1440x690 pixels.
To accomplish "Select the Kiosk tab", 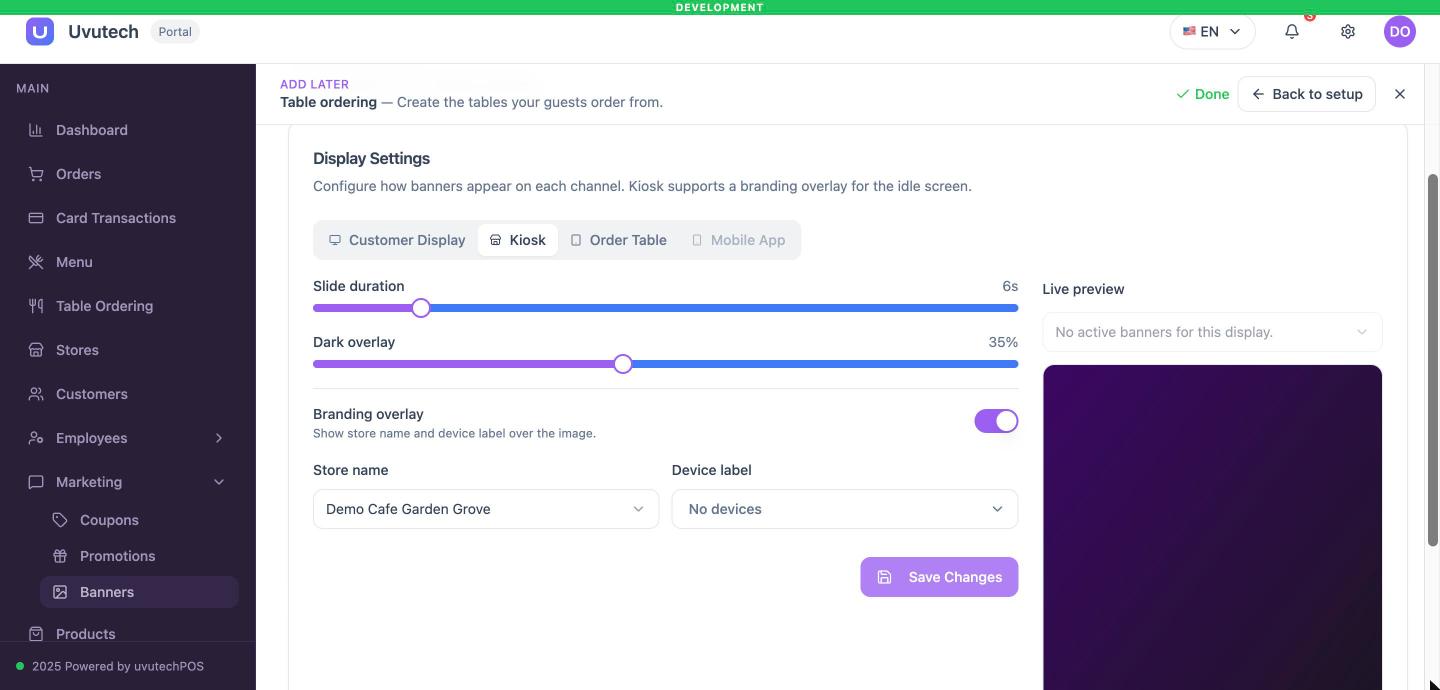I will 518,240.
